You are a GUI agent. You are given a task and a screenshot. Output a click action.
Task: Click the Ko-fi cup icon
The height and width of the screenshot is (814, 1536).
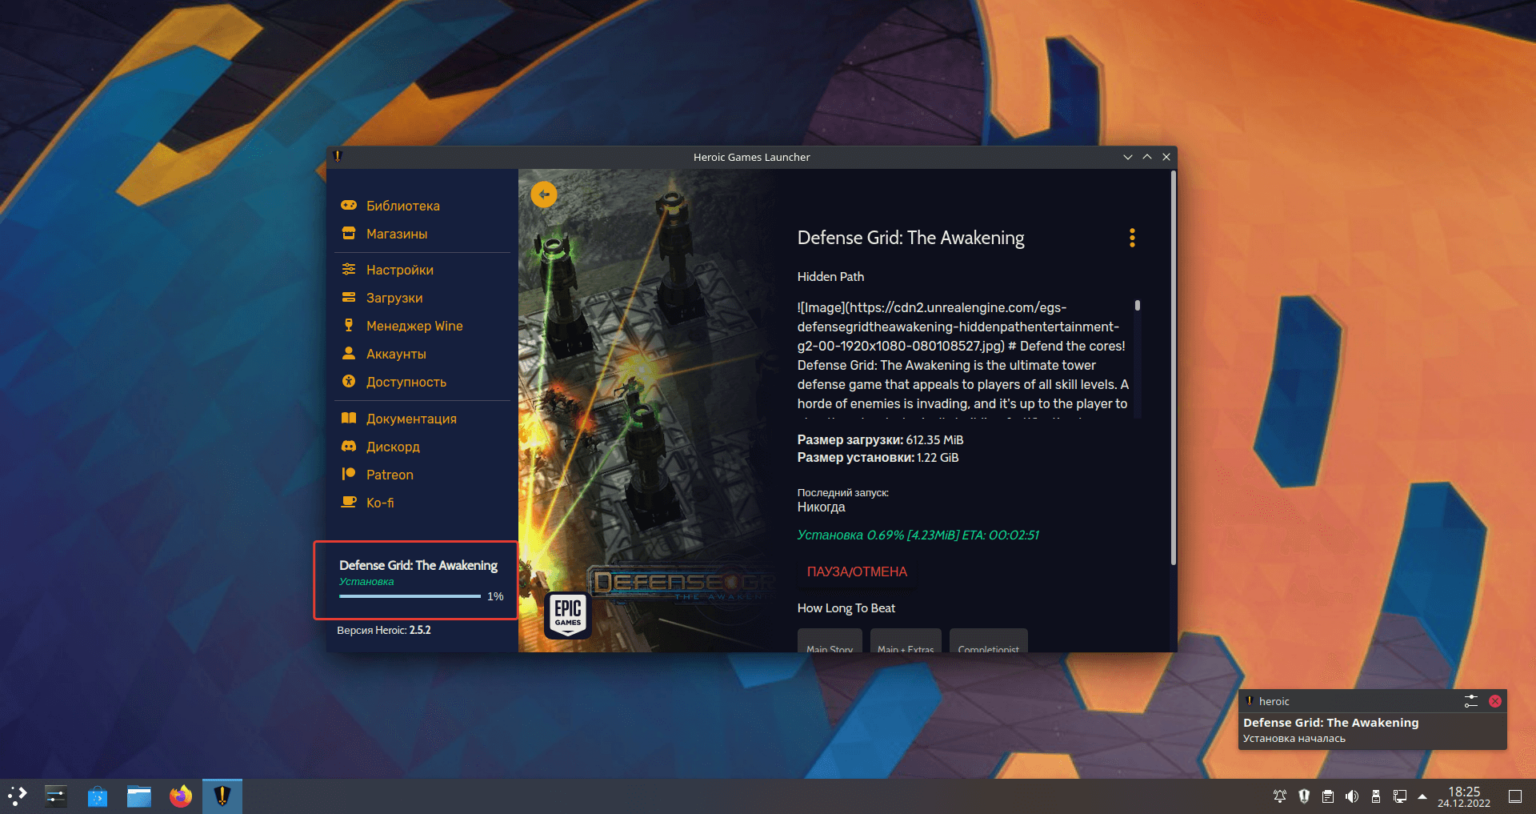tap(349, 503)
